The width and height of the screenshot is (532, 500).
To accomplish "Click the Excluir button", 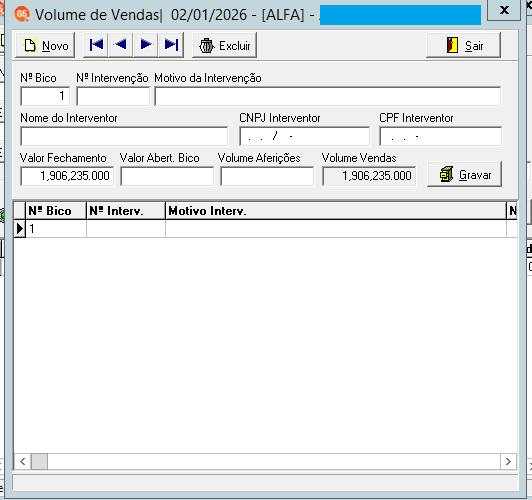I will click(x=225, y=45).
